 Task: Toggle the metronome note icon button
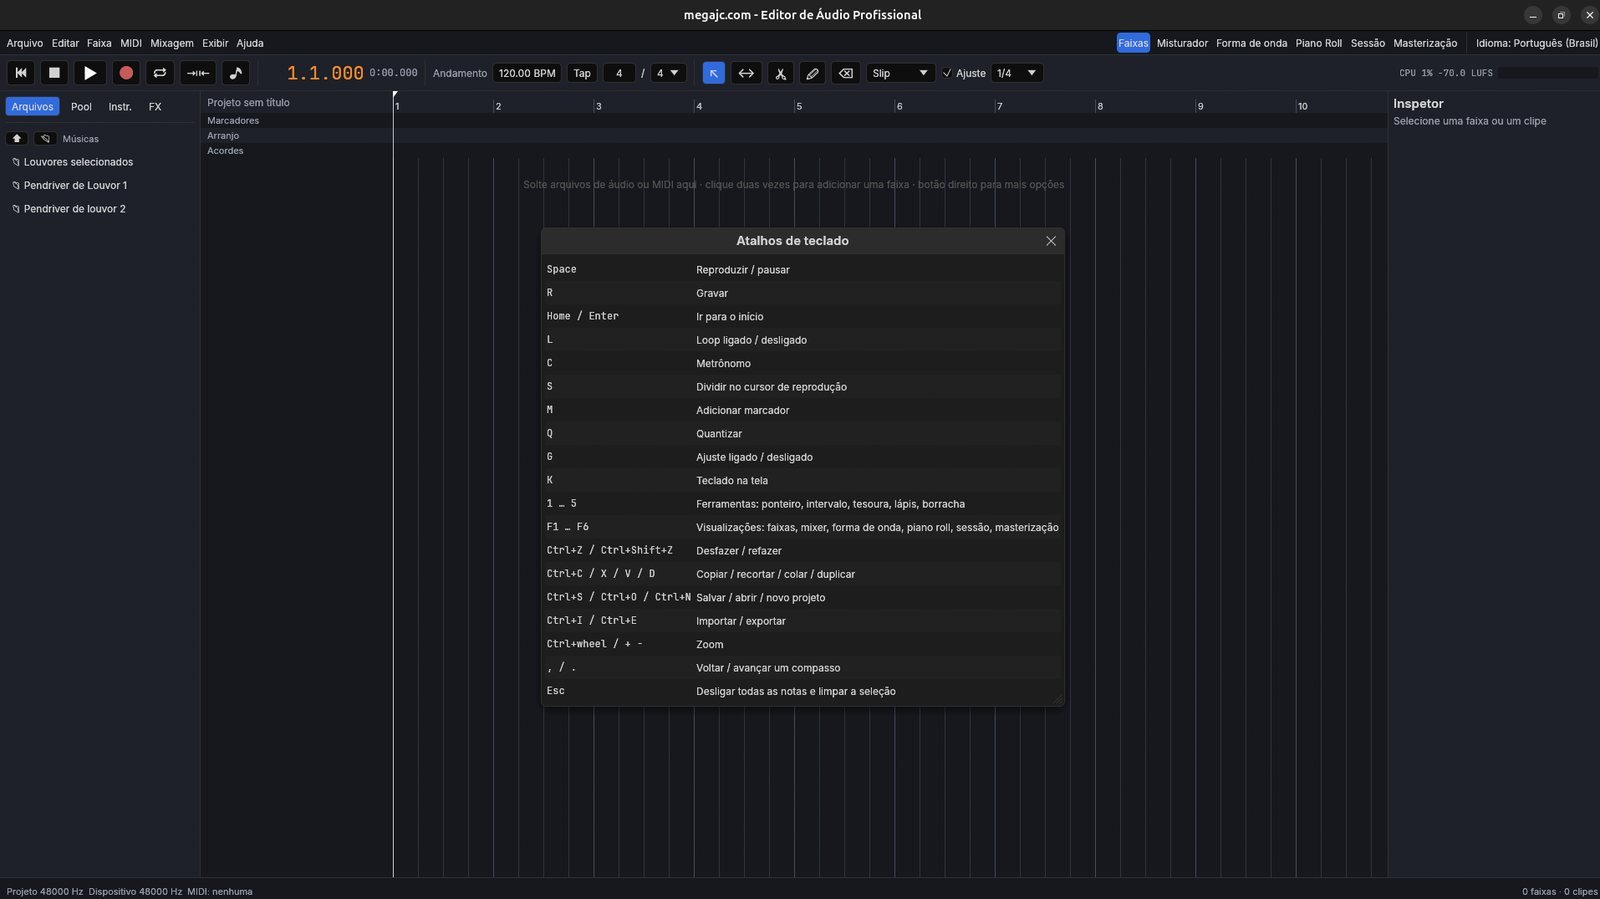coord(235,73)
